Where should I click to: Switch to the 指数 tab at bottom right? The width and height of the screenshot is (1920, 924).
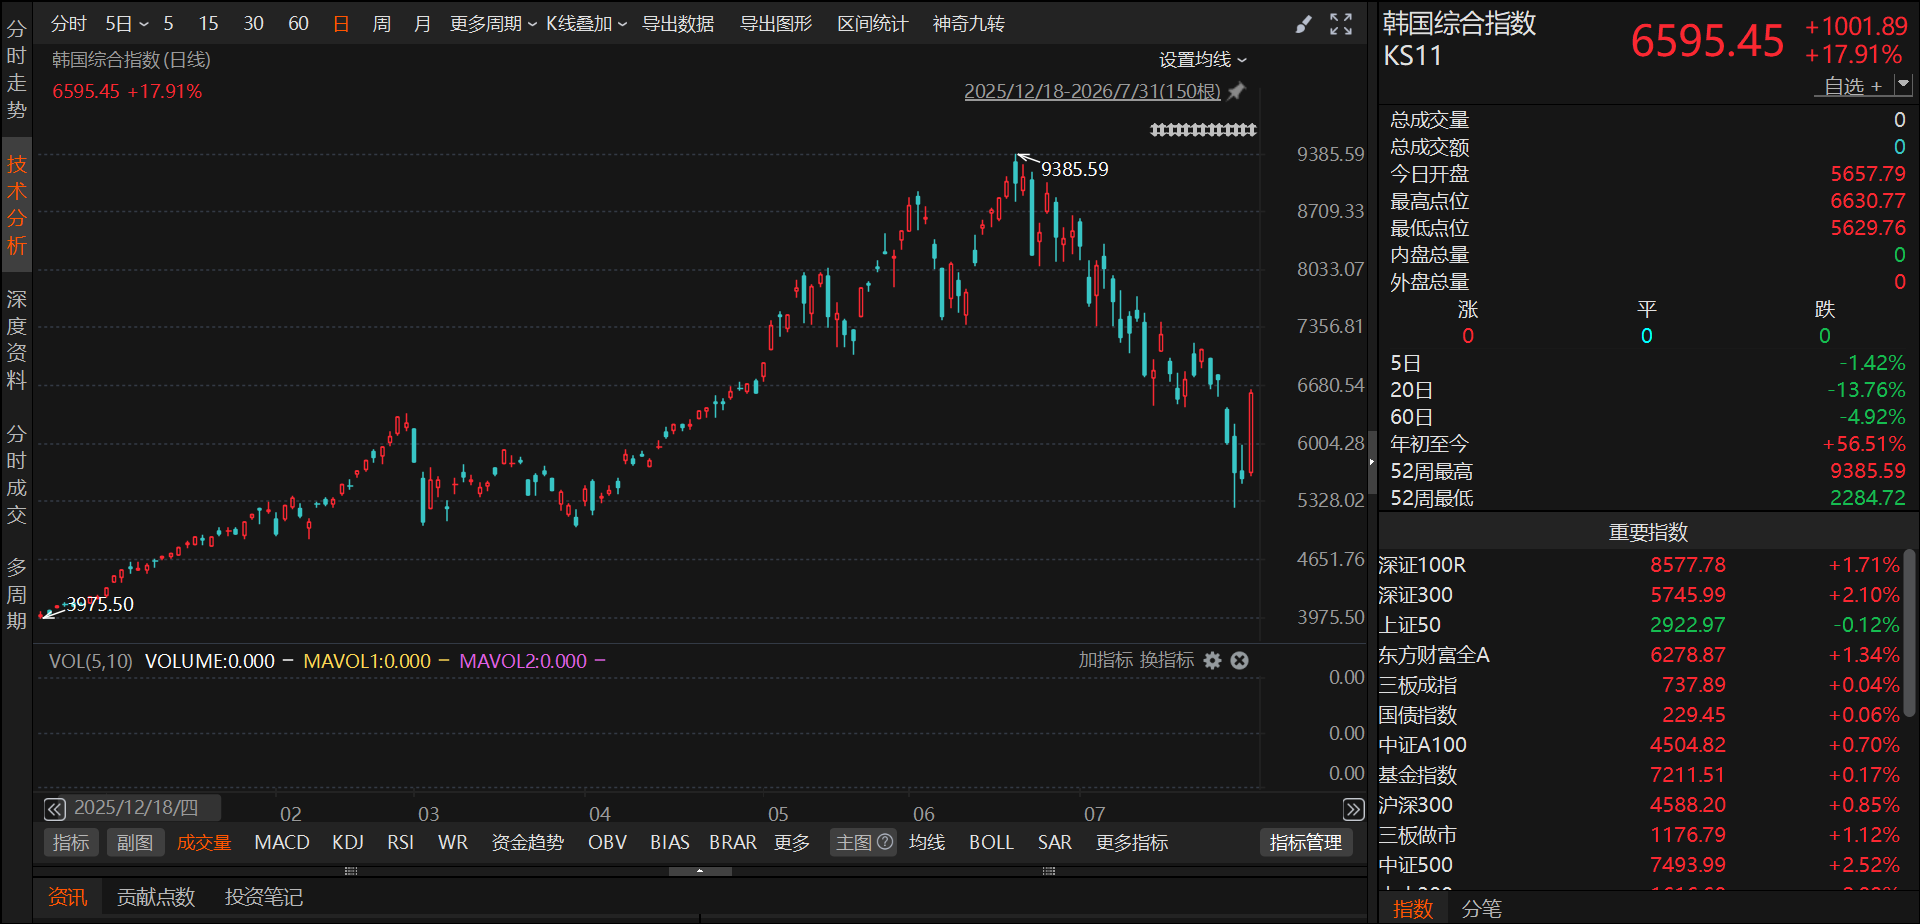pyautogui.click(x=1413, y=908)
